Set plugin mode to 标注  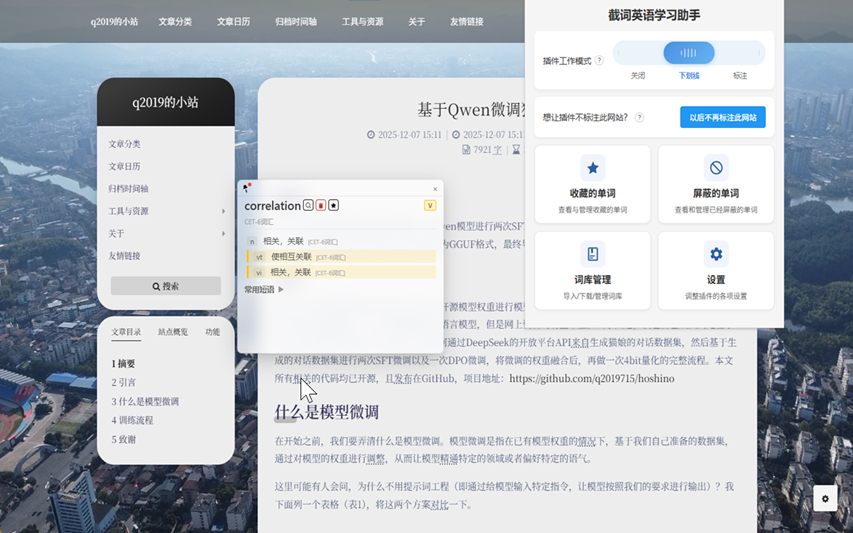click(x=740, y=76)
